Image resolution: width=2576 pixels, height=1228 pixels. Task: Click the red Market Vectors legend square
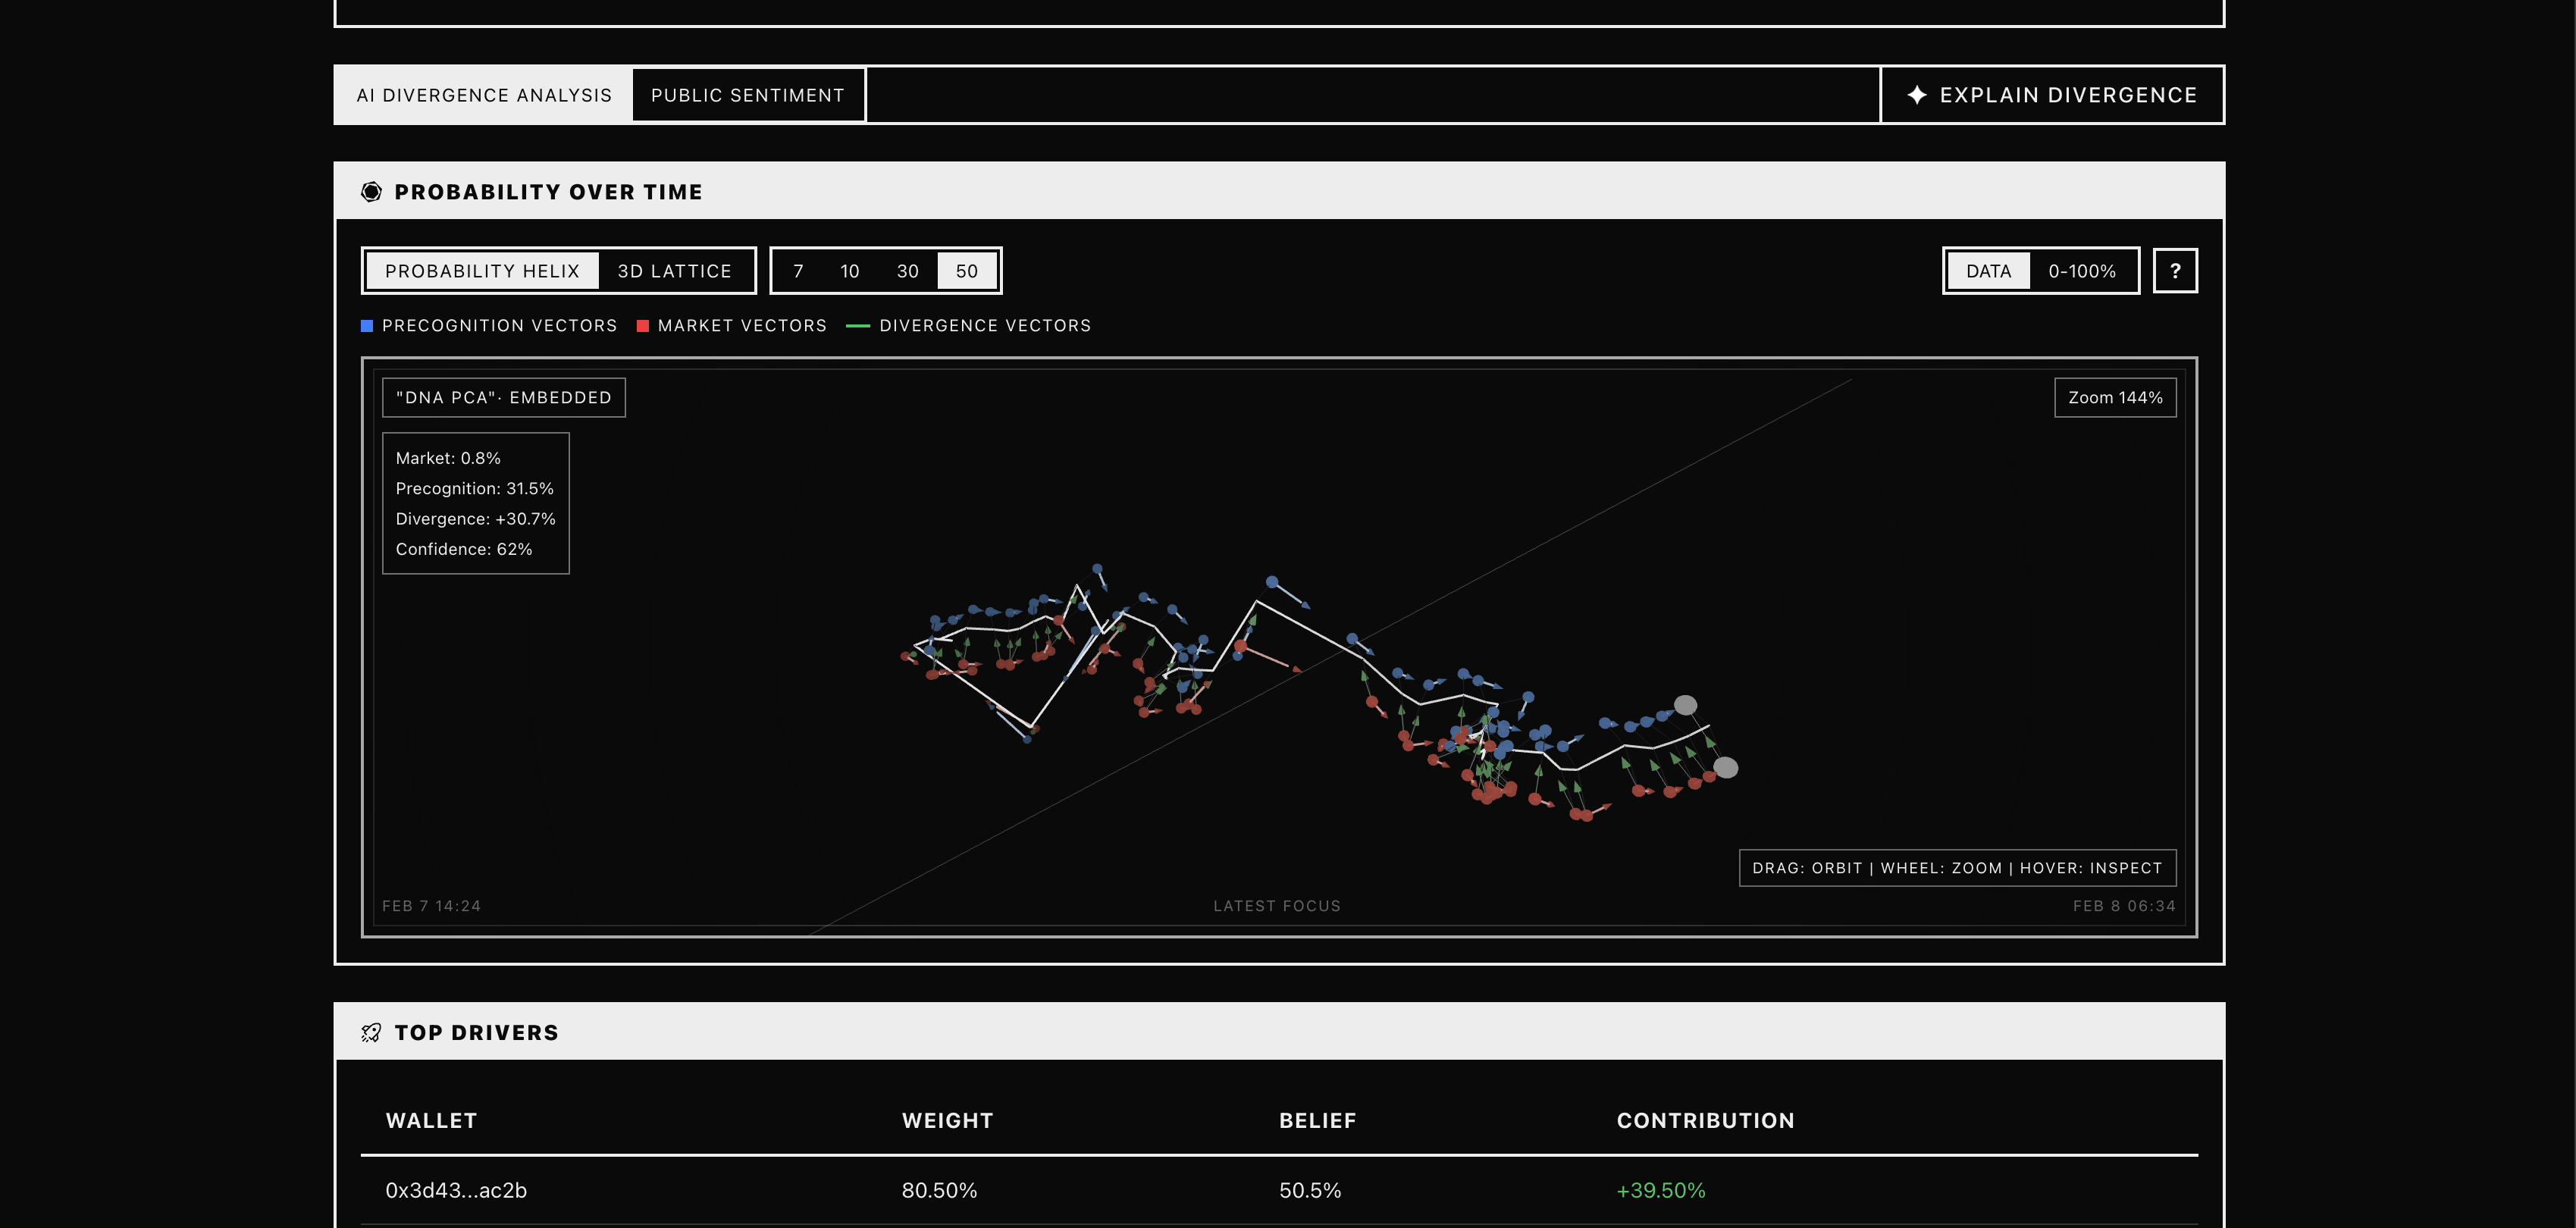pyautogui.click(x=643, y=325)
